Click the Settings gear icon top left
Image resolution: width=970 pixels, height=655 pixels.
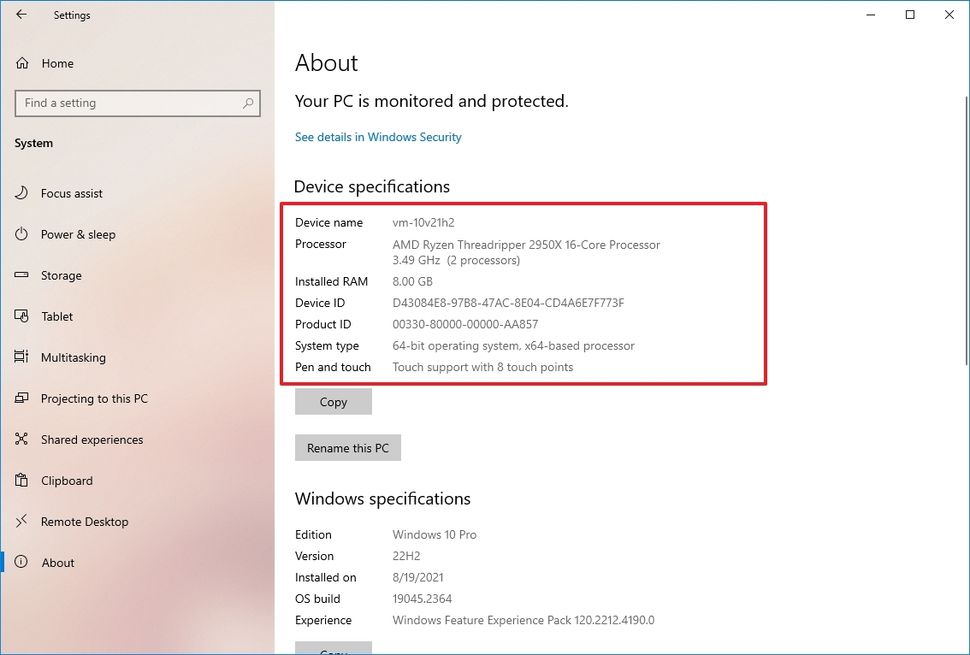coord(24,15)
